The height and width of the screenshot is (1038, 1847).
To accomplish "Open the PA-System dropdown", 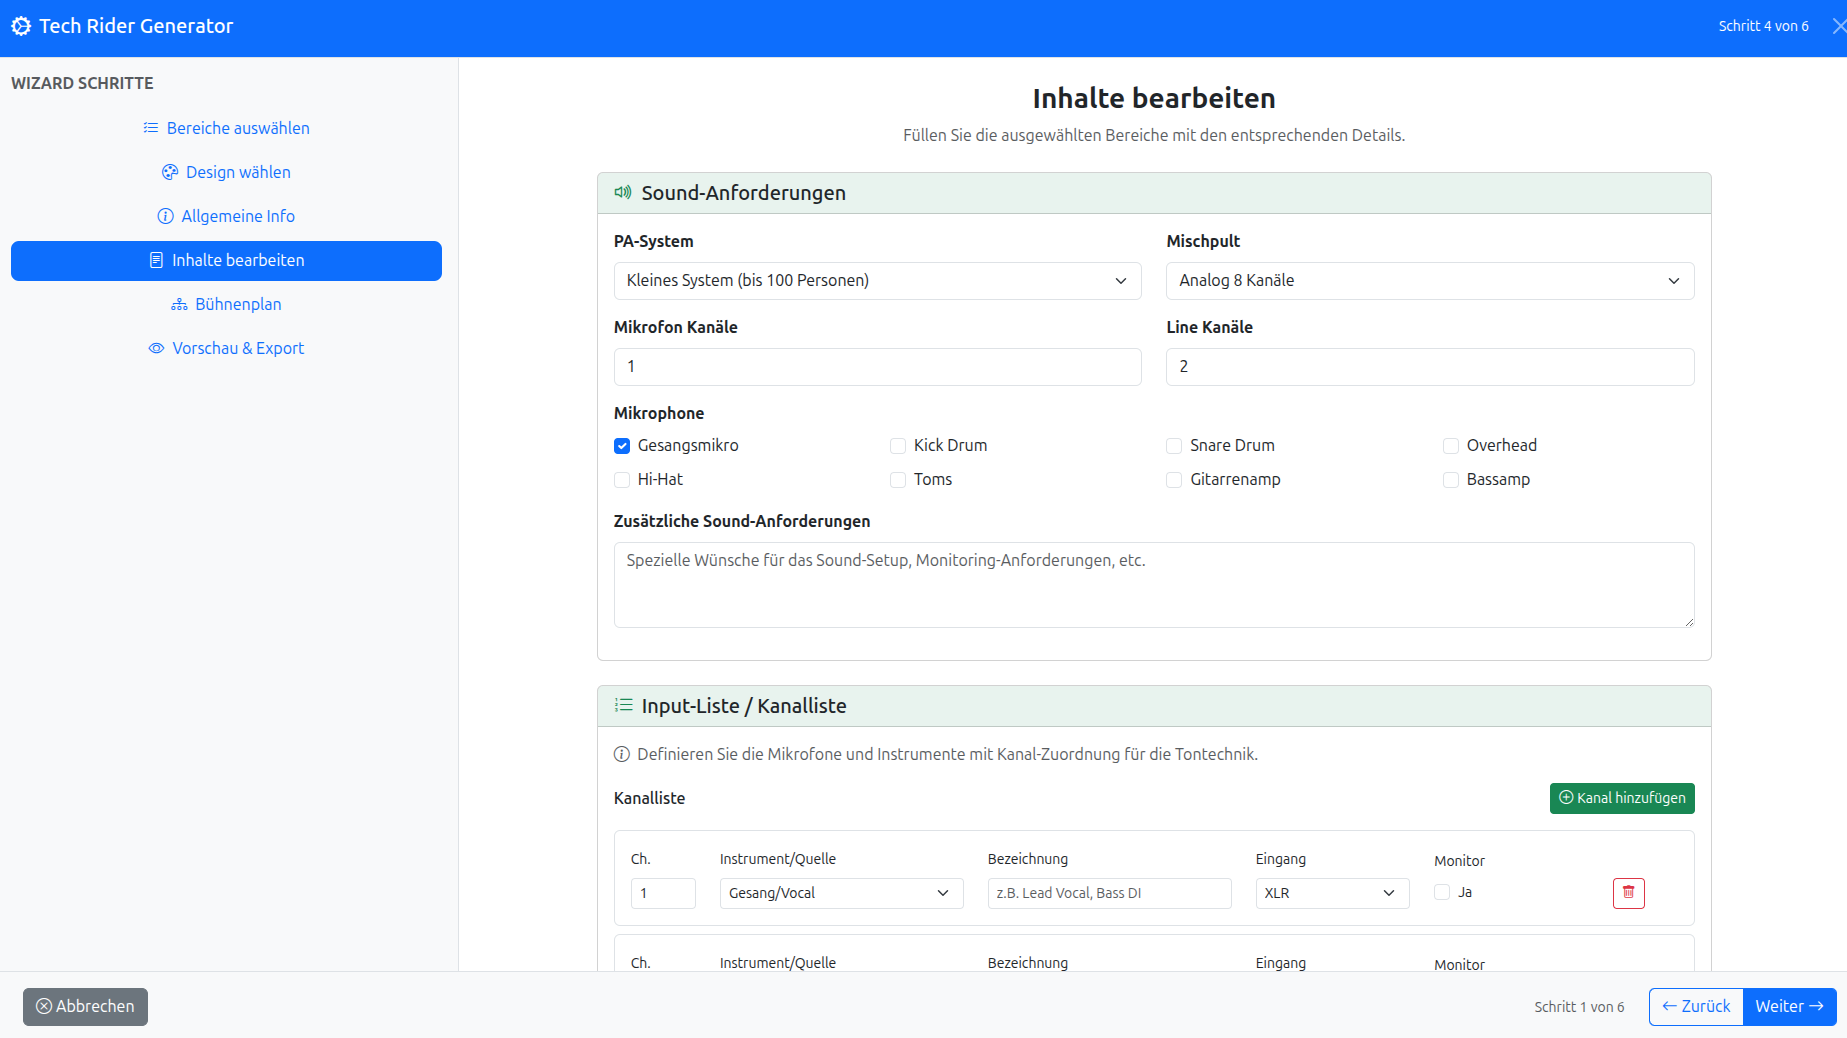I will click(877, 281).
